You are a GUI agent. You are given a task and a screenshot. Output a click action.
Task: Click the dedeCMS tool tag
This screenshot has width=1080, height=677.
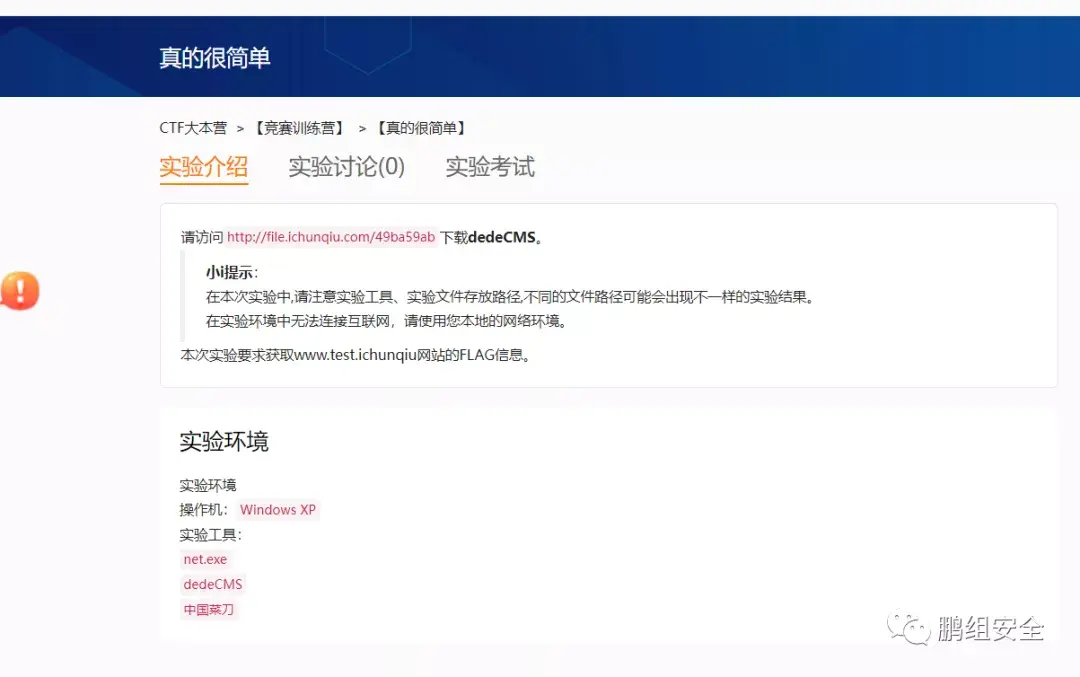(213, 584)
